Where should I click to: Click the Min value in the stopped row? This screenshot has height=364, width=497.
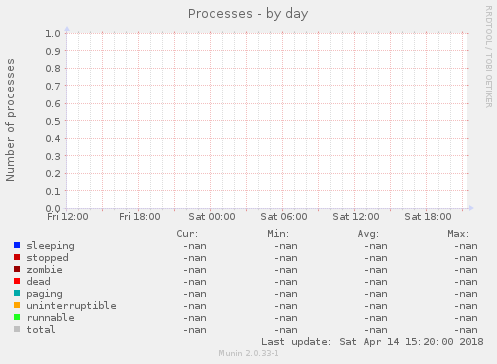pyautogui.click(x=286, y=258)
